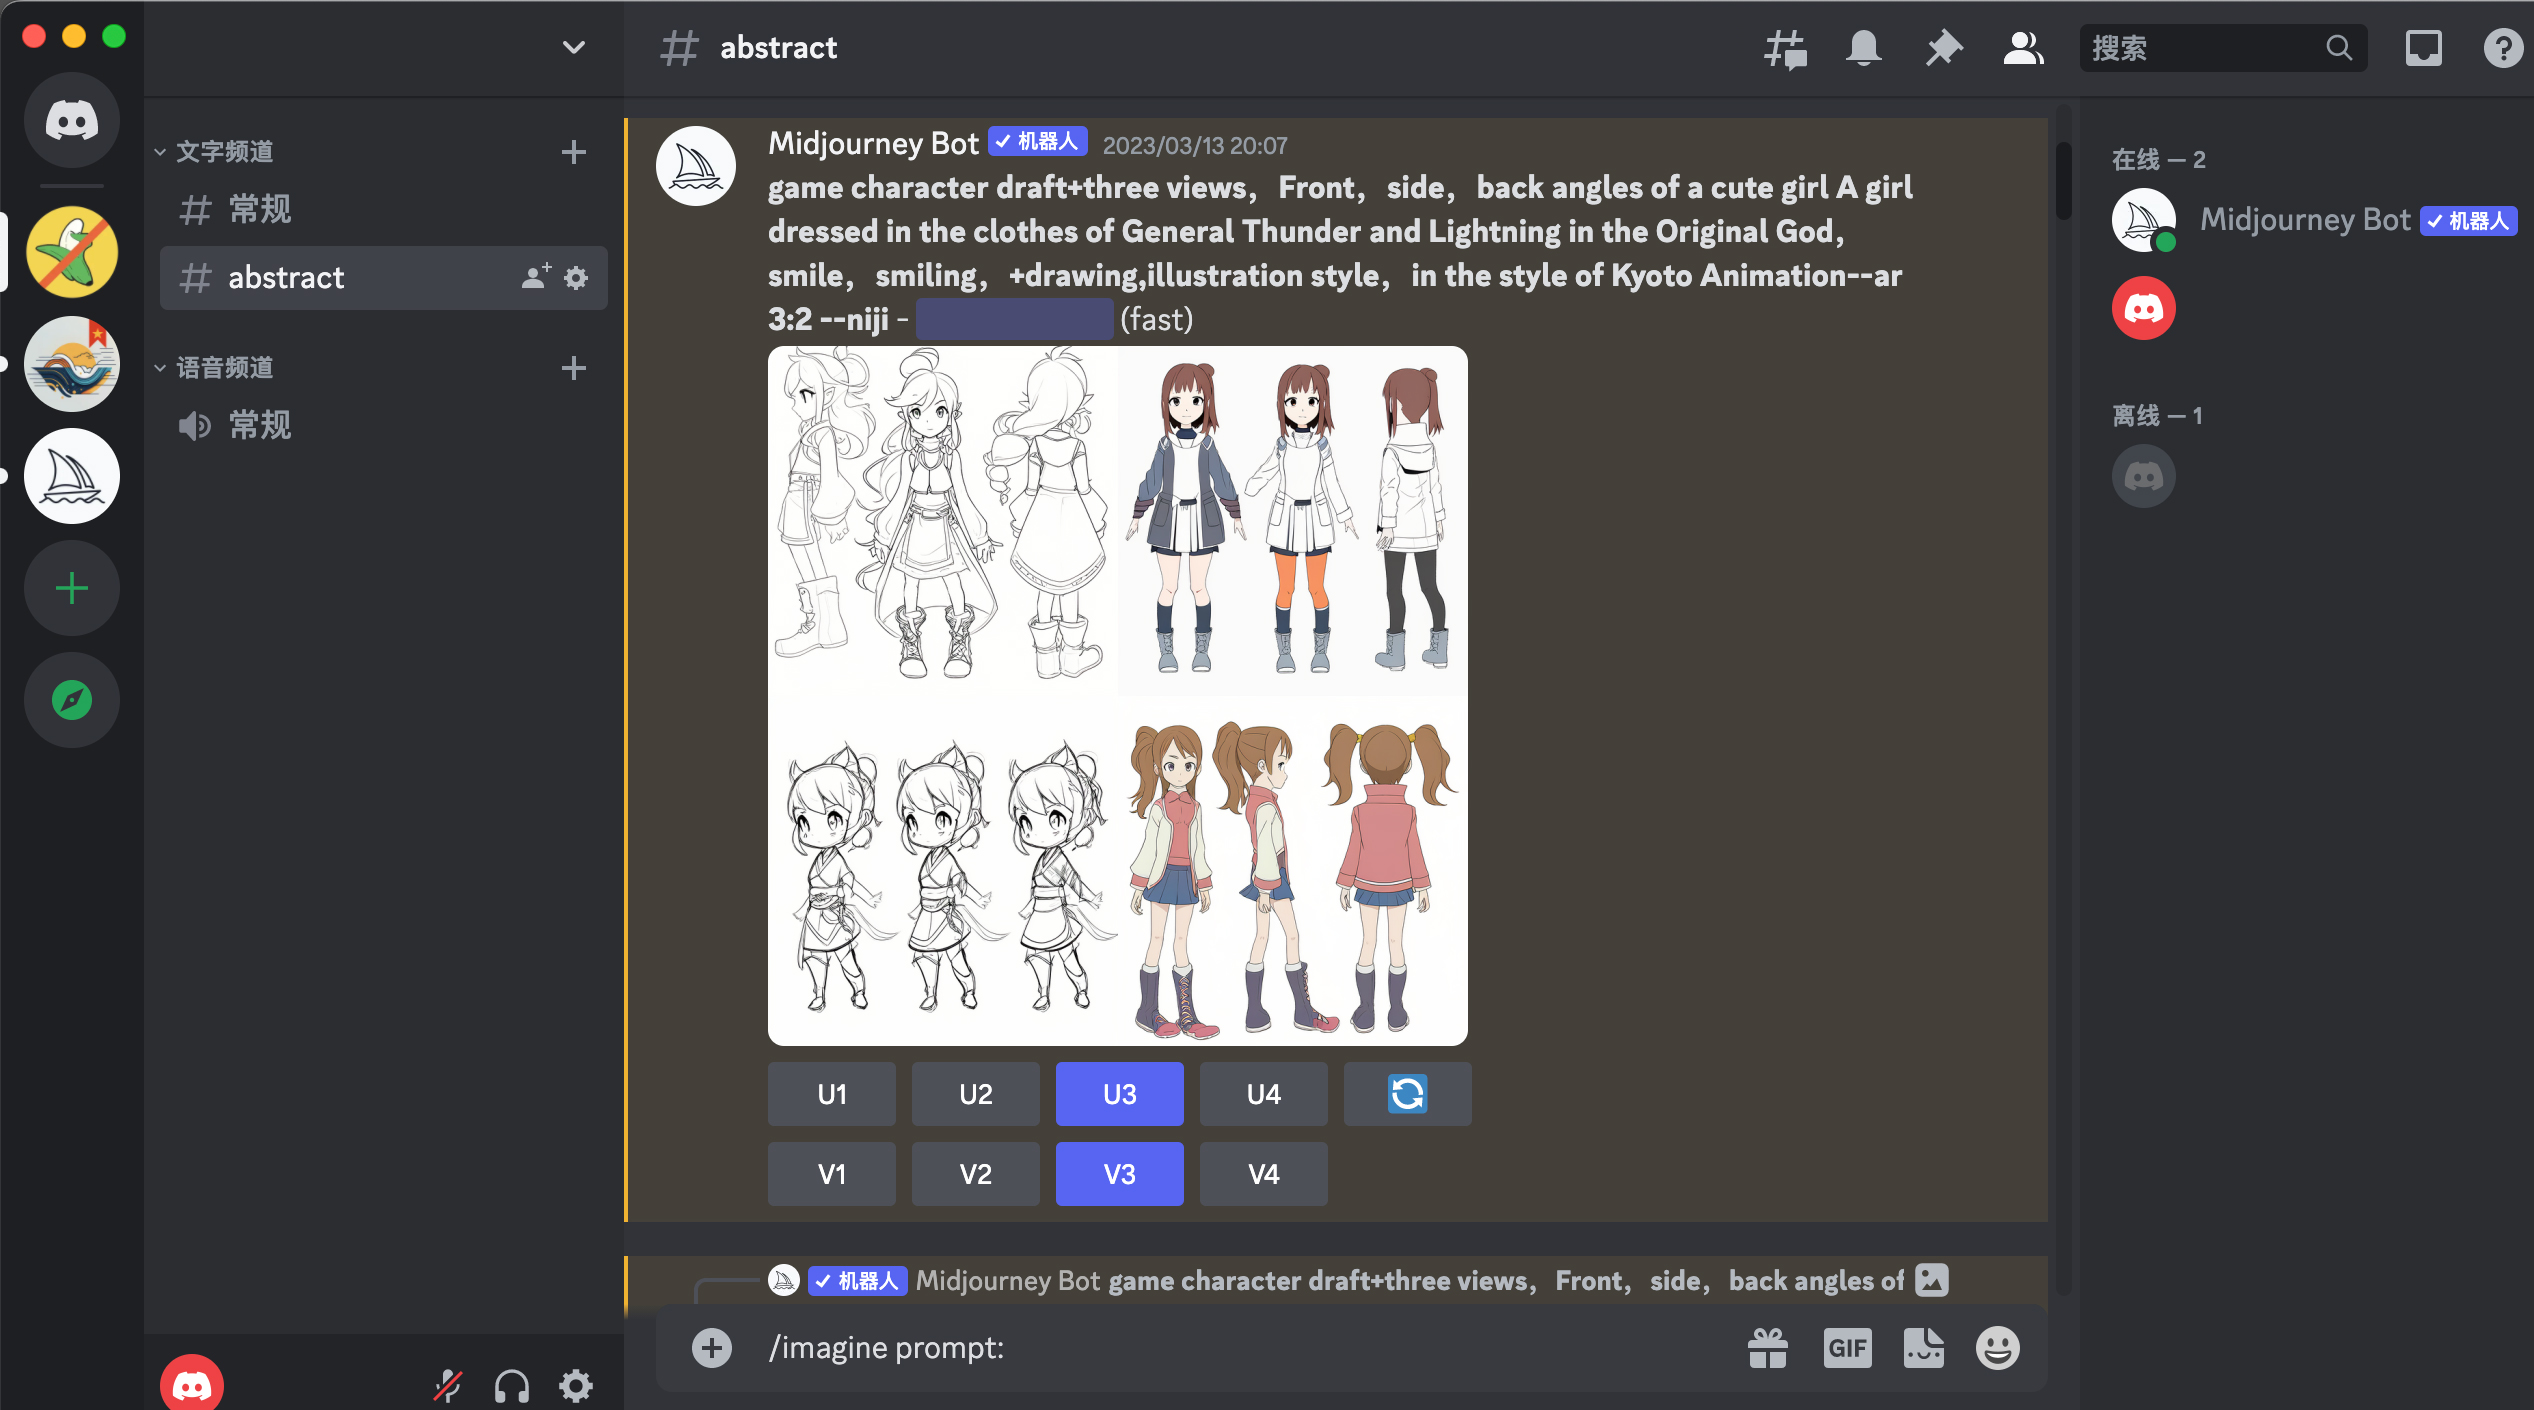The height and width of the screenshot is (1410, 2534).
Task: Open the sticker picker
Action: point(1923,1348)
